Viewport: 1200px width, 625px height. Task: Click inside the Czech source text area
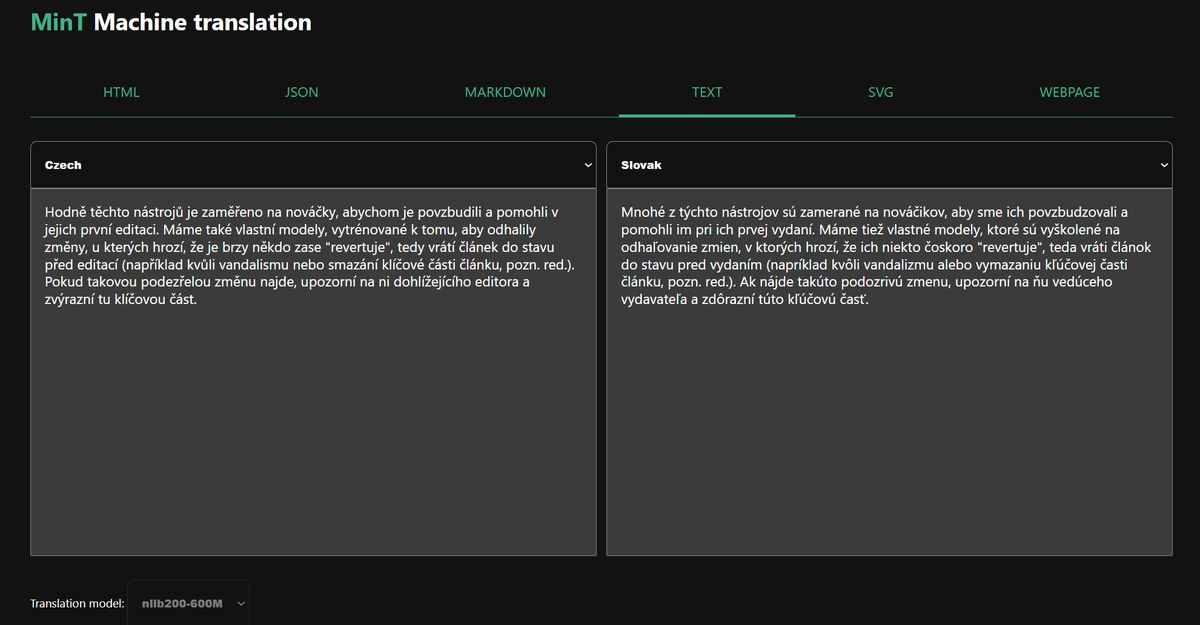click(x=313, y=372)
